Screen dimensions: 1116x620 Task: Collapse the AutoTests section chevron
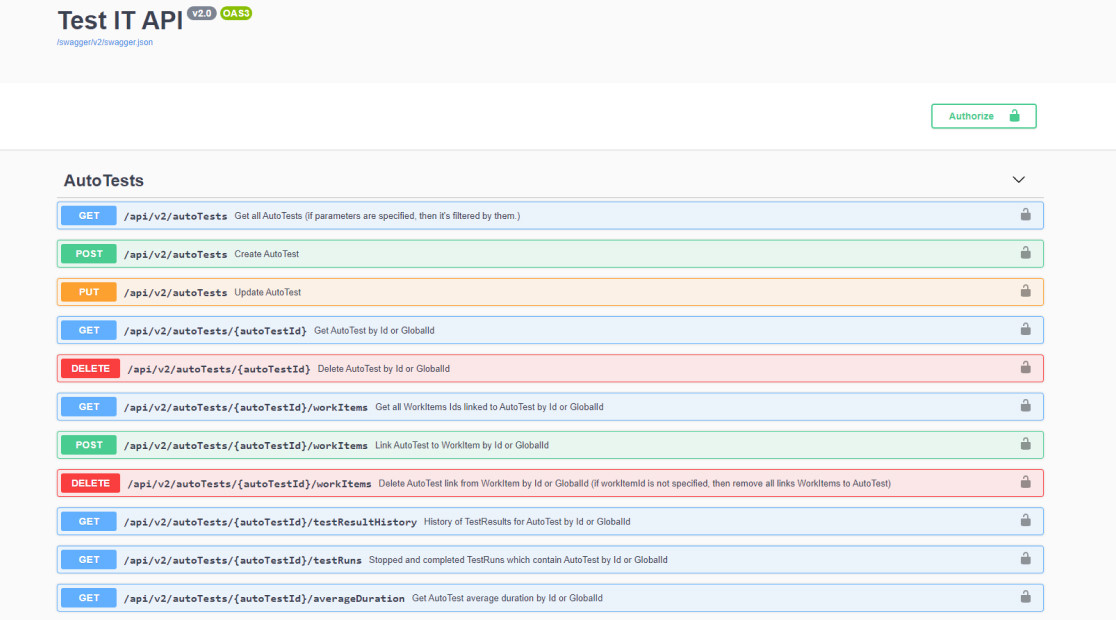pos(1018,180)
